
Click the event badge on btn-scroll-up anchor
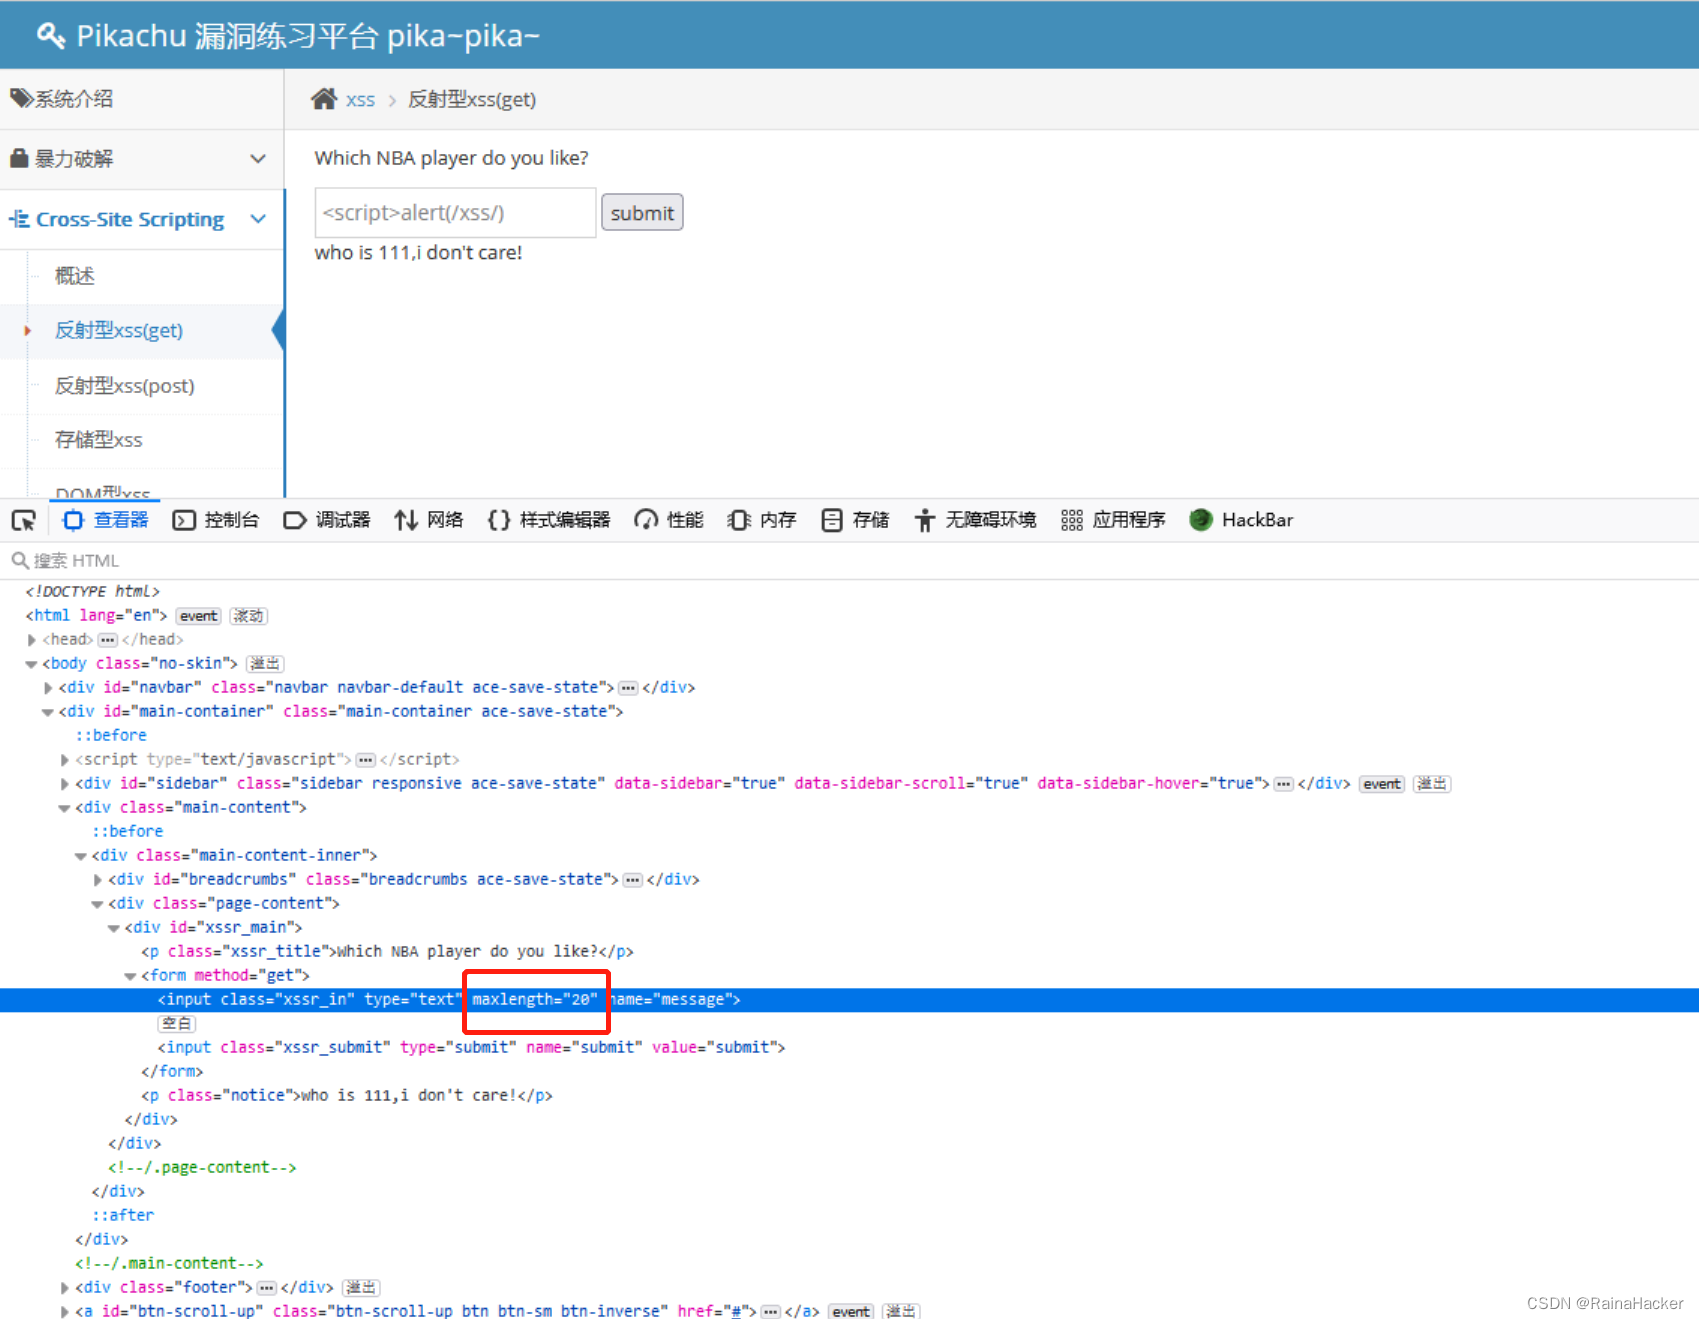tap(851, 1312)
